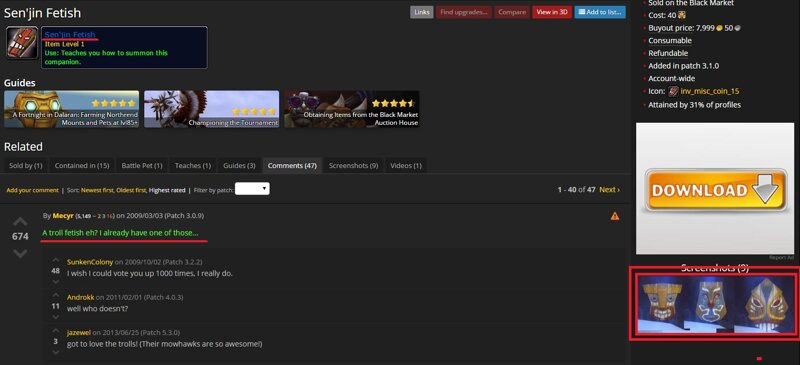Screen dimensions: 800x365
Task: Upvote Mecyr's comment with the up arrow
Action: (20, 222)
